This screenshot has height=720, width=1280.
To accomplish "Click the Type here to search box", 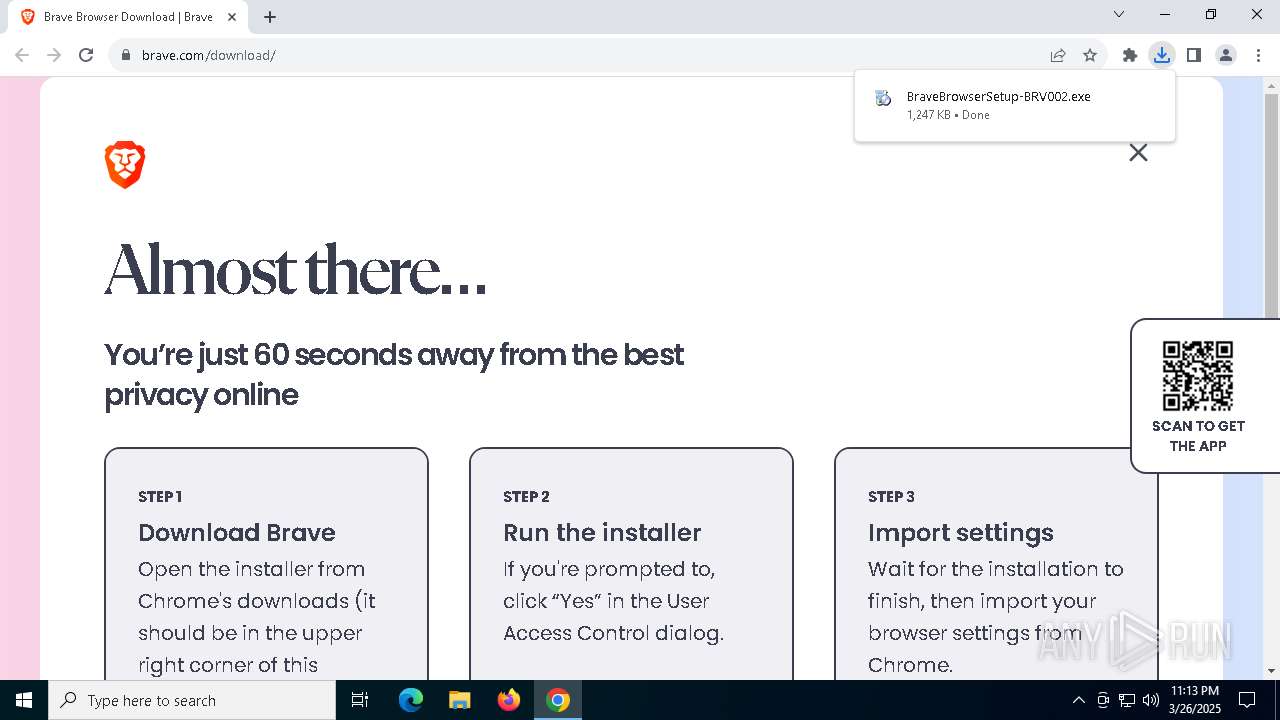I will pos(192,700).
